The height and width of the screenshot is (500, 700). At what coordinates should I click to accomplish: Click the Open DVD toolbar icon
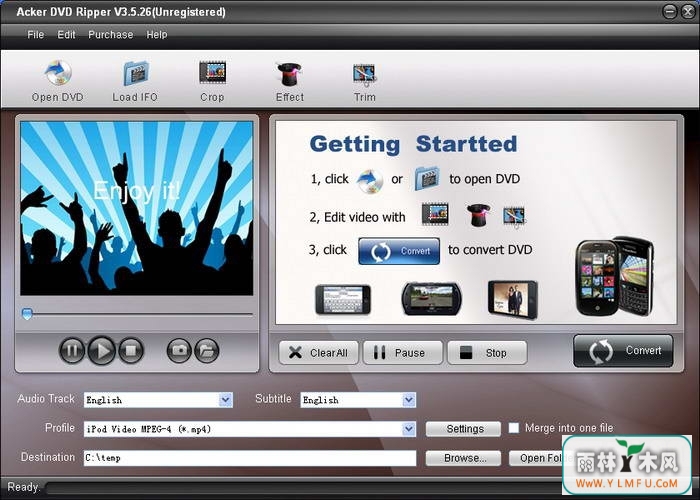58,81
